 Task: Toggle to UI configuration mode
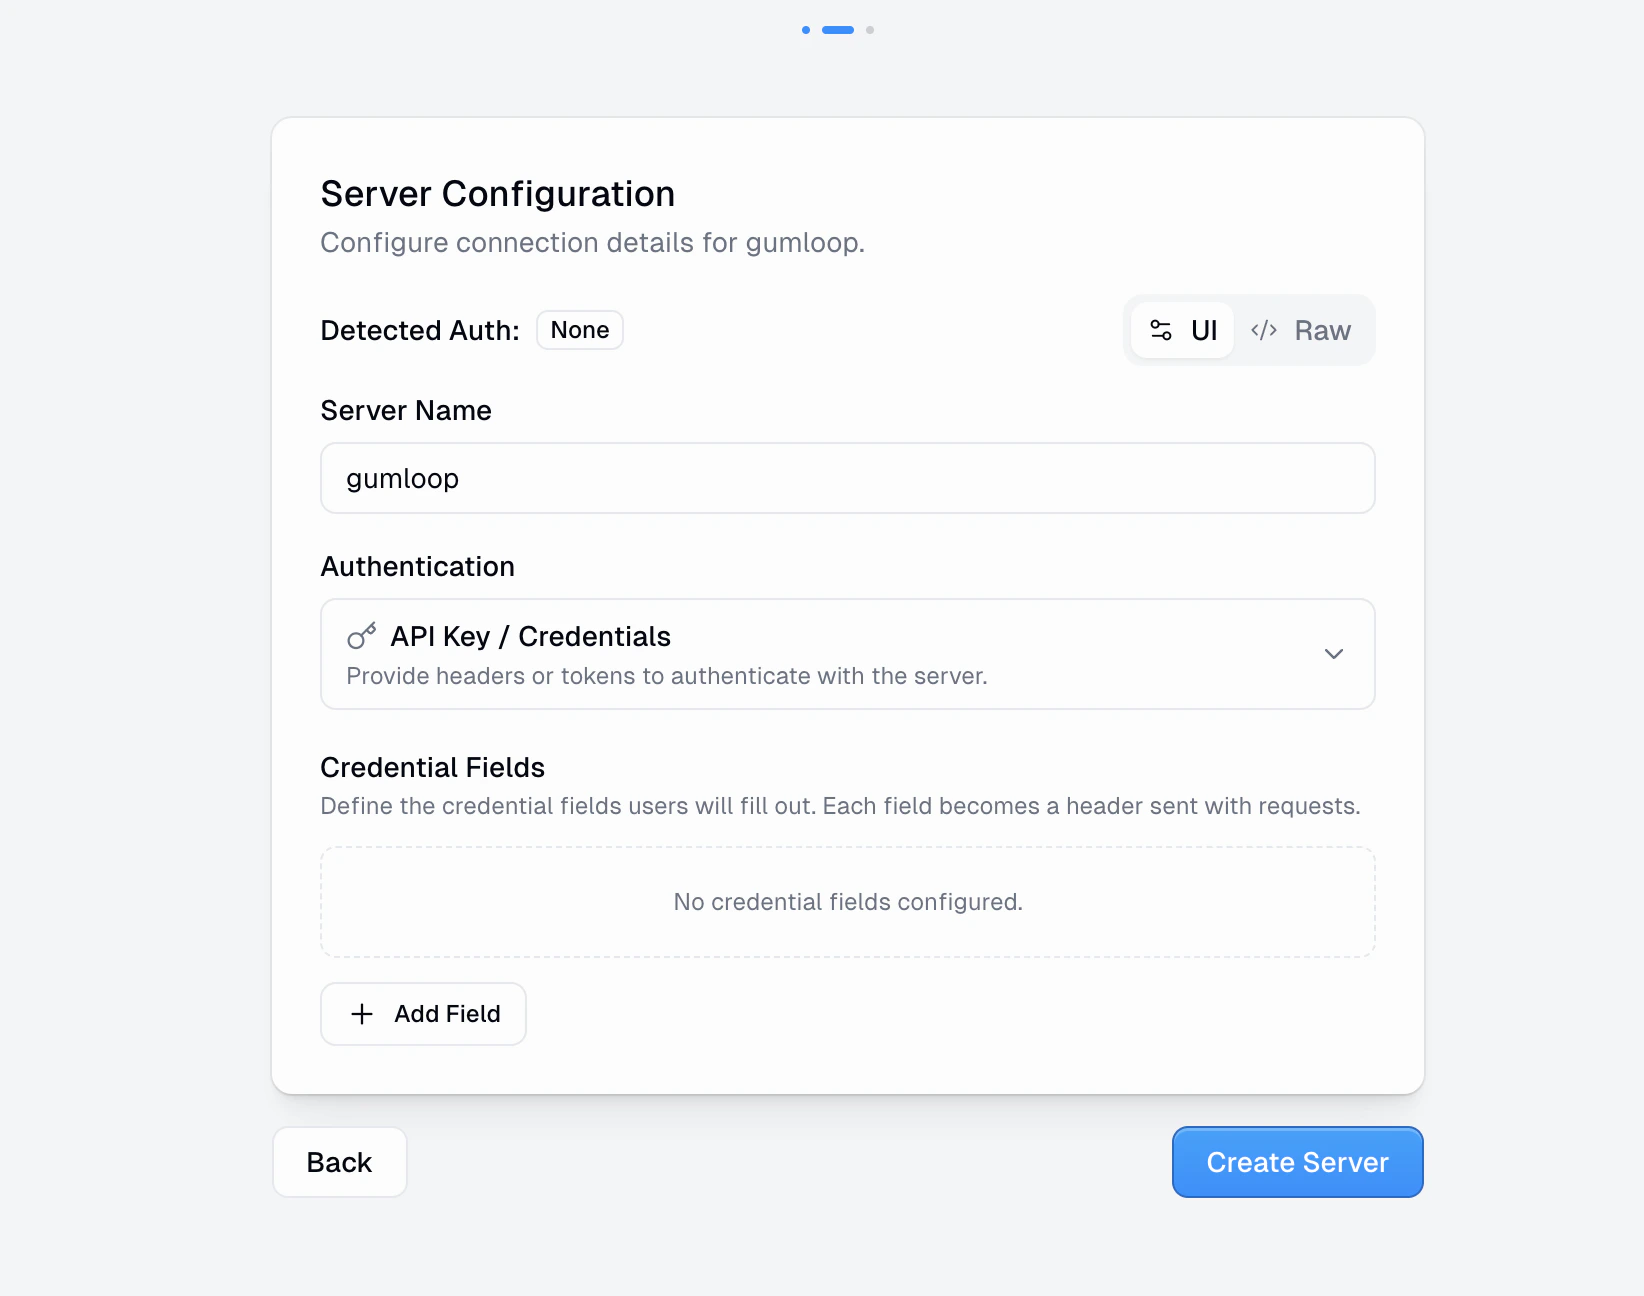(1183, 330)
